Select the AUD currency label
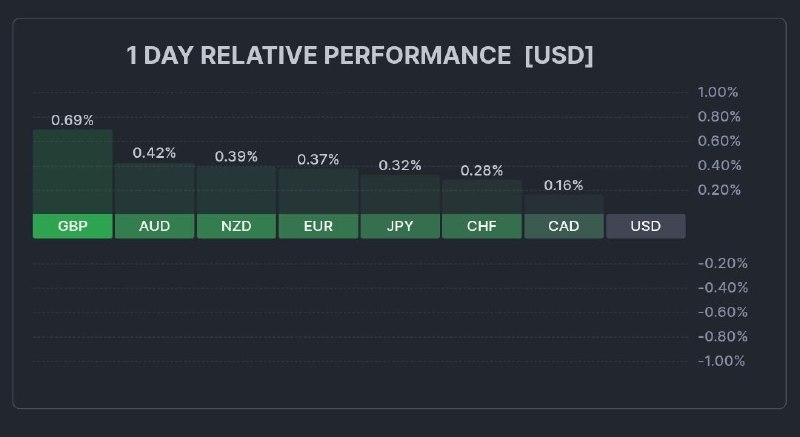This screenshot has height=437, width=800. click(x=155, y=226)
